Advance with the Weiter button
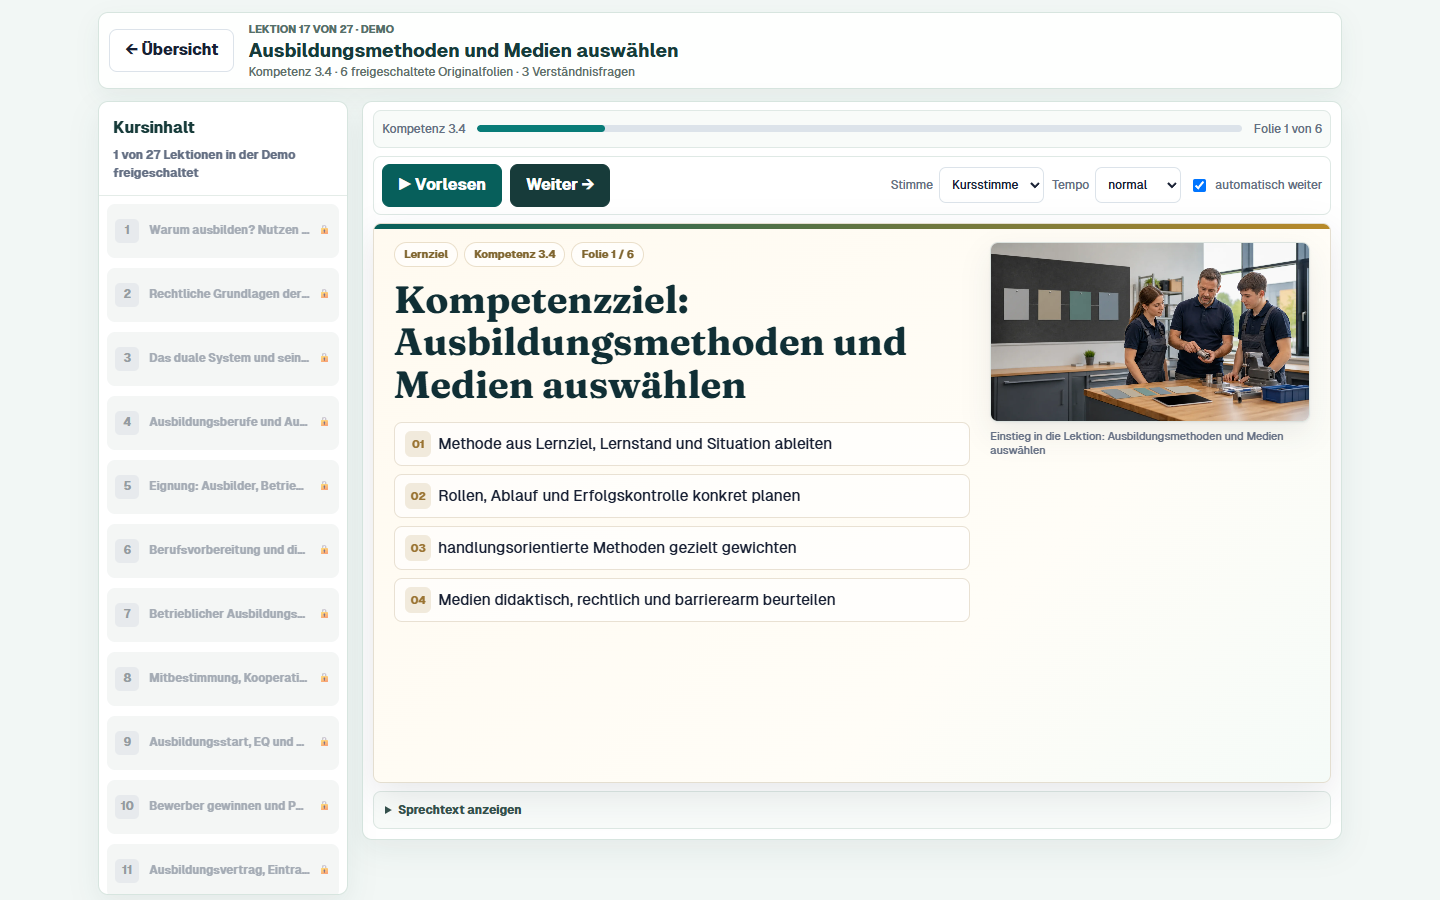This screenshot has width=1440, height=900. (560, 185)
